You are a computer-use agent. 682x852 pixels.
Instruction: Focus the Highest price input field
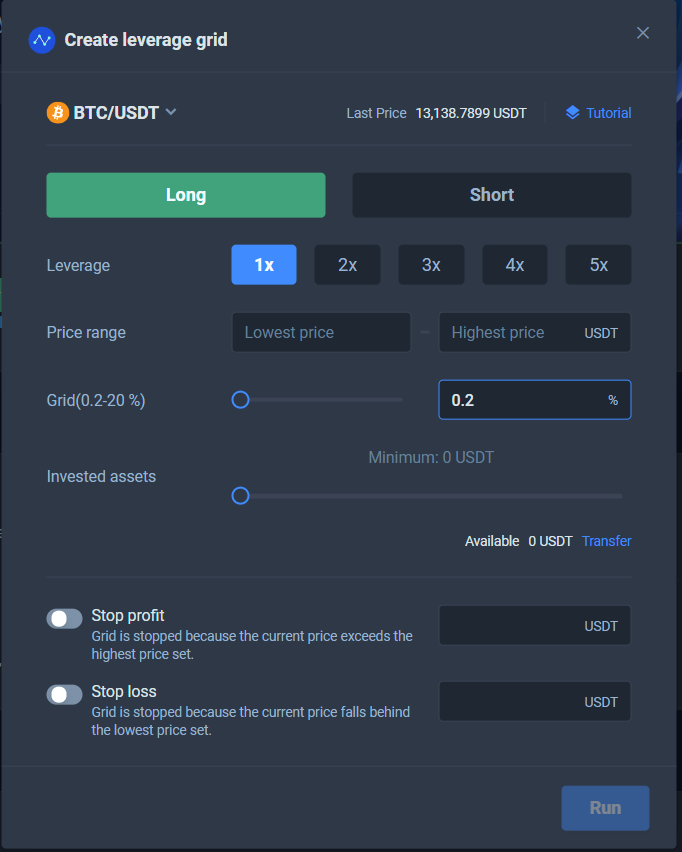[510, 332]
